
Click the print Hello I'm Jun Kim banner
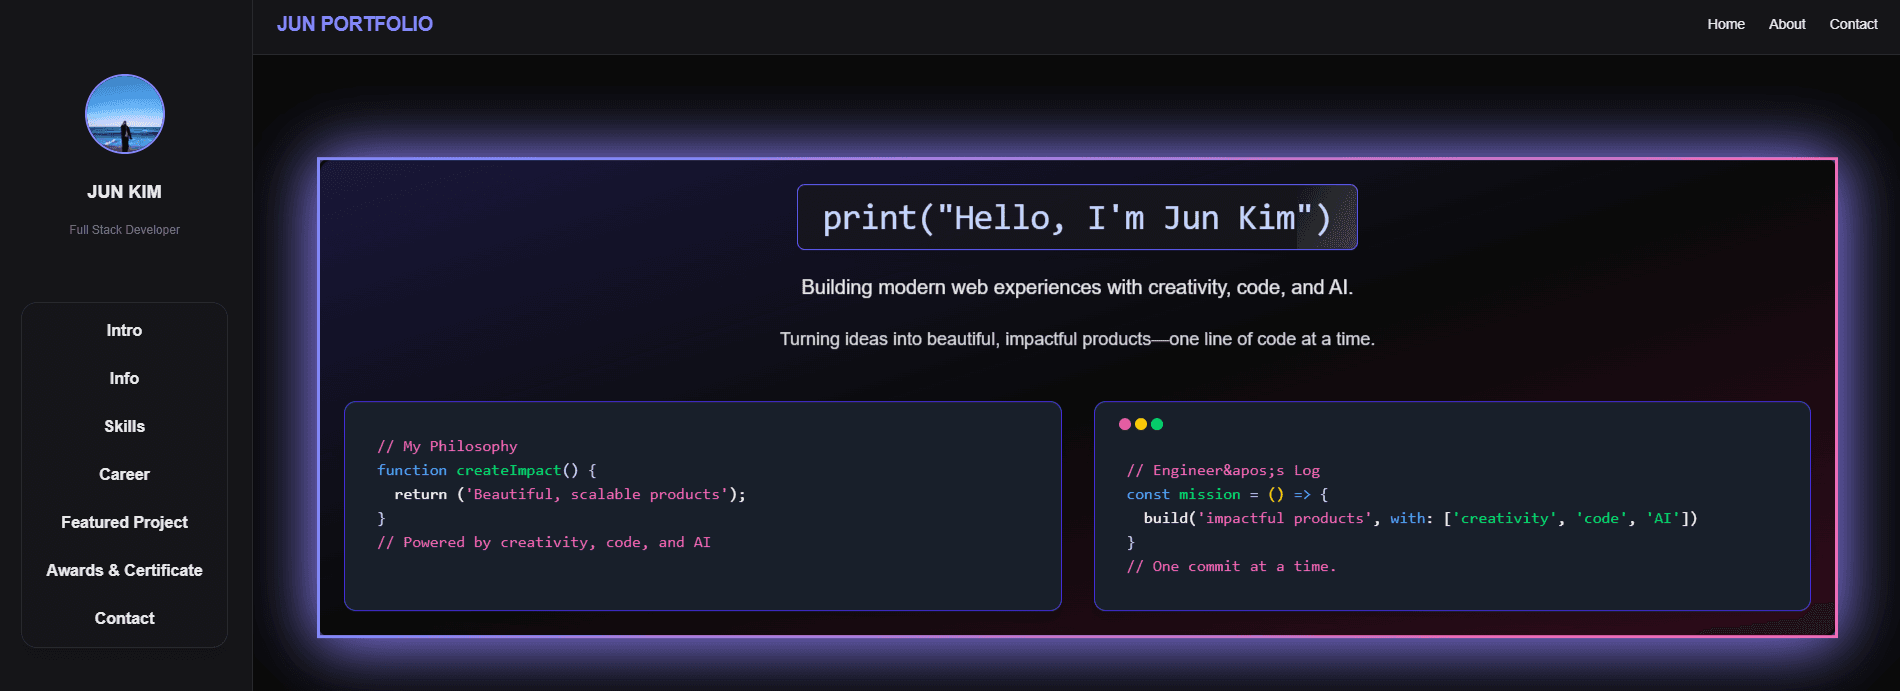(1077, 217)
